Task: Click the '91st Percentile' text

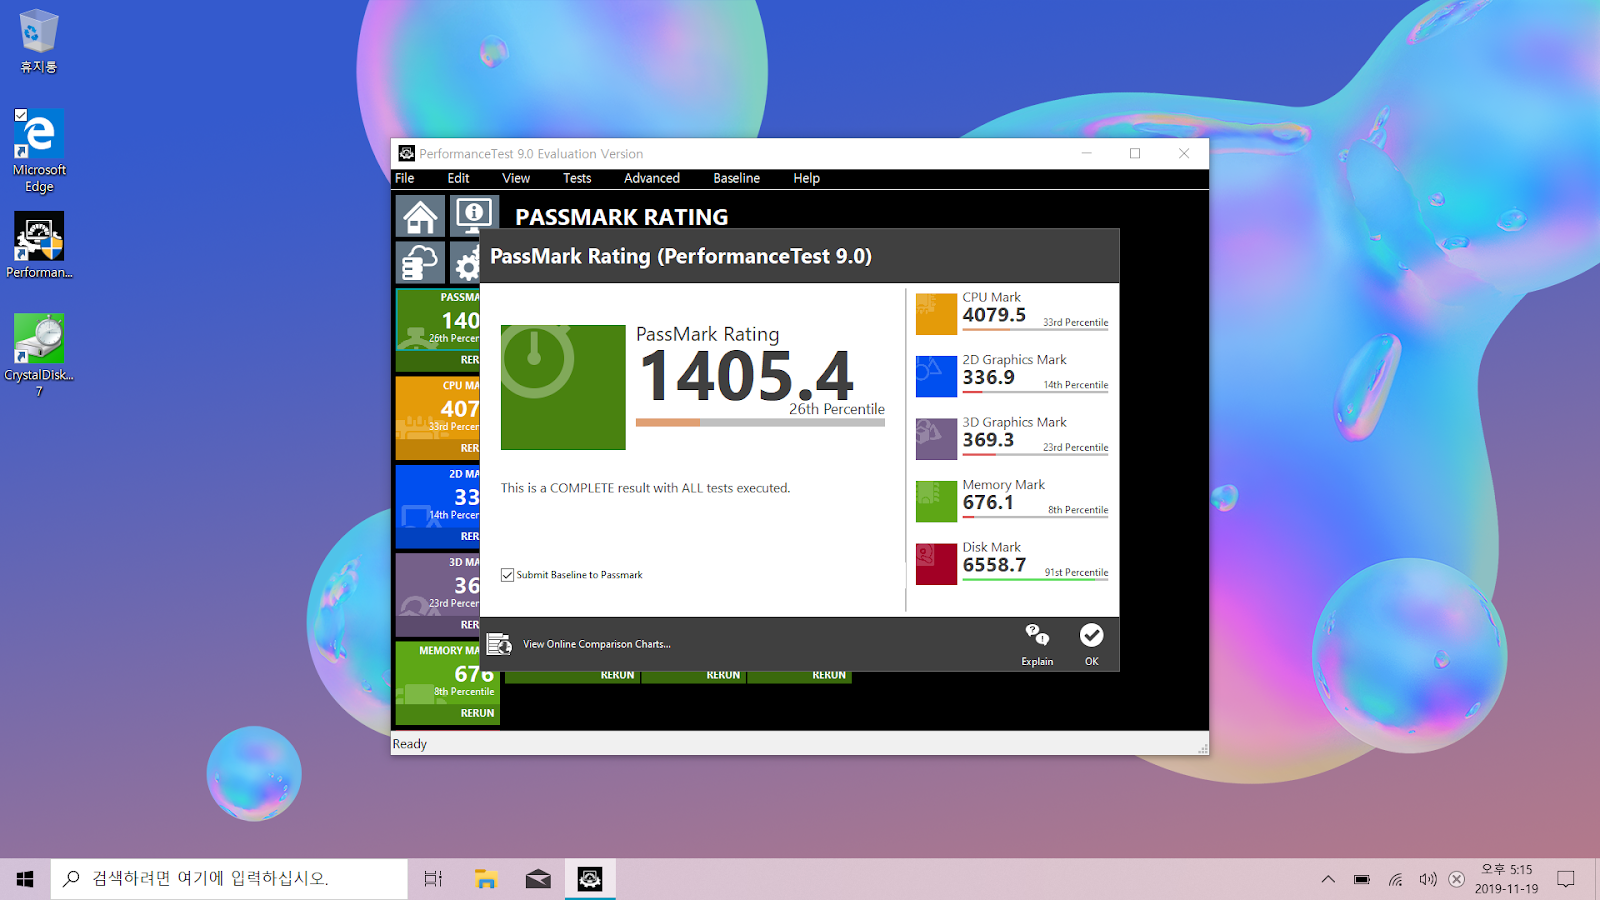Action: 1076,573
